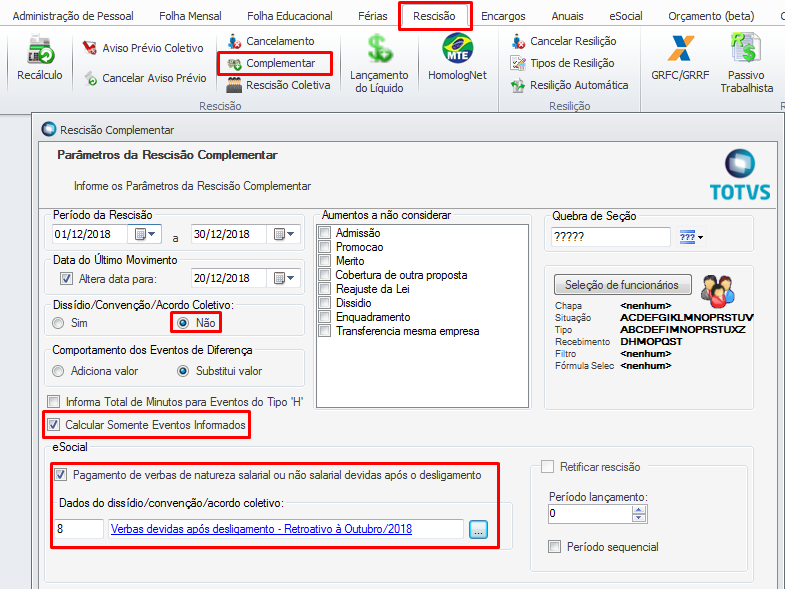Viewport: 785px width, 589px height.
Task: Check Admissão in Aumentos list
Action: pos(325,233)
